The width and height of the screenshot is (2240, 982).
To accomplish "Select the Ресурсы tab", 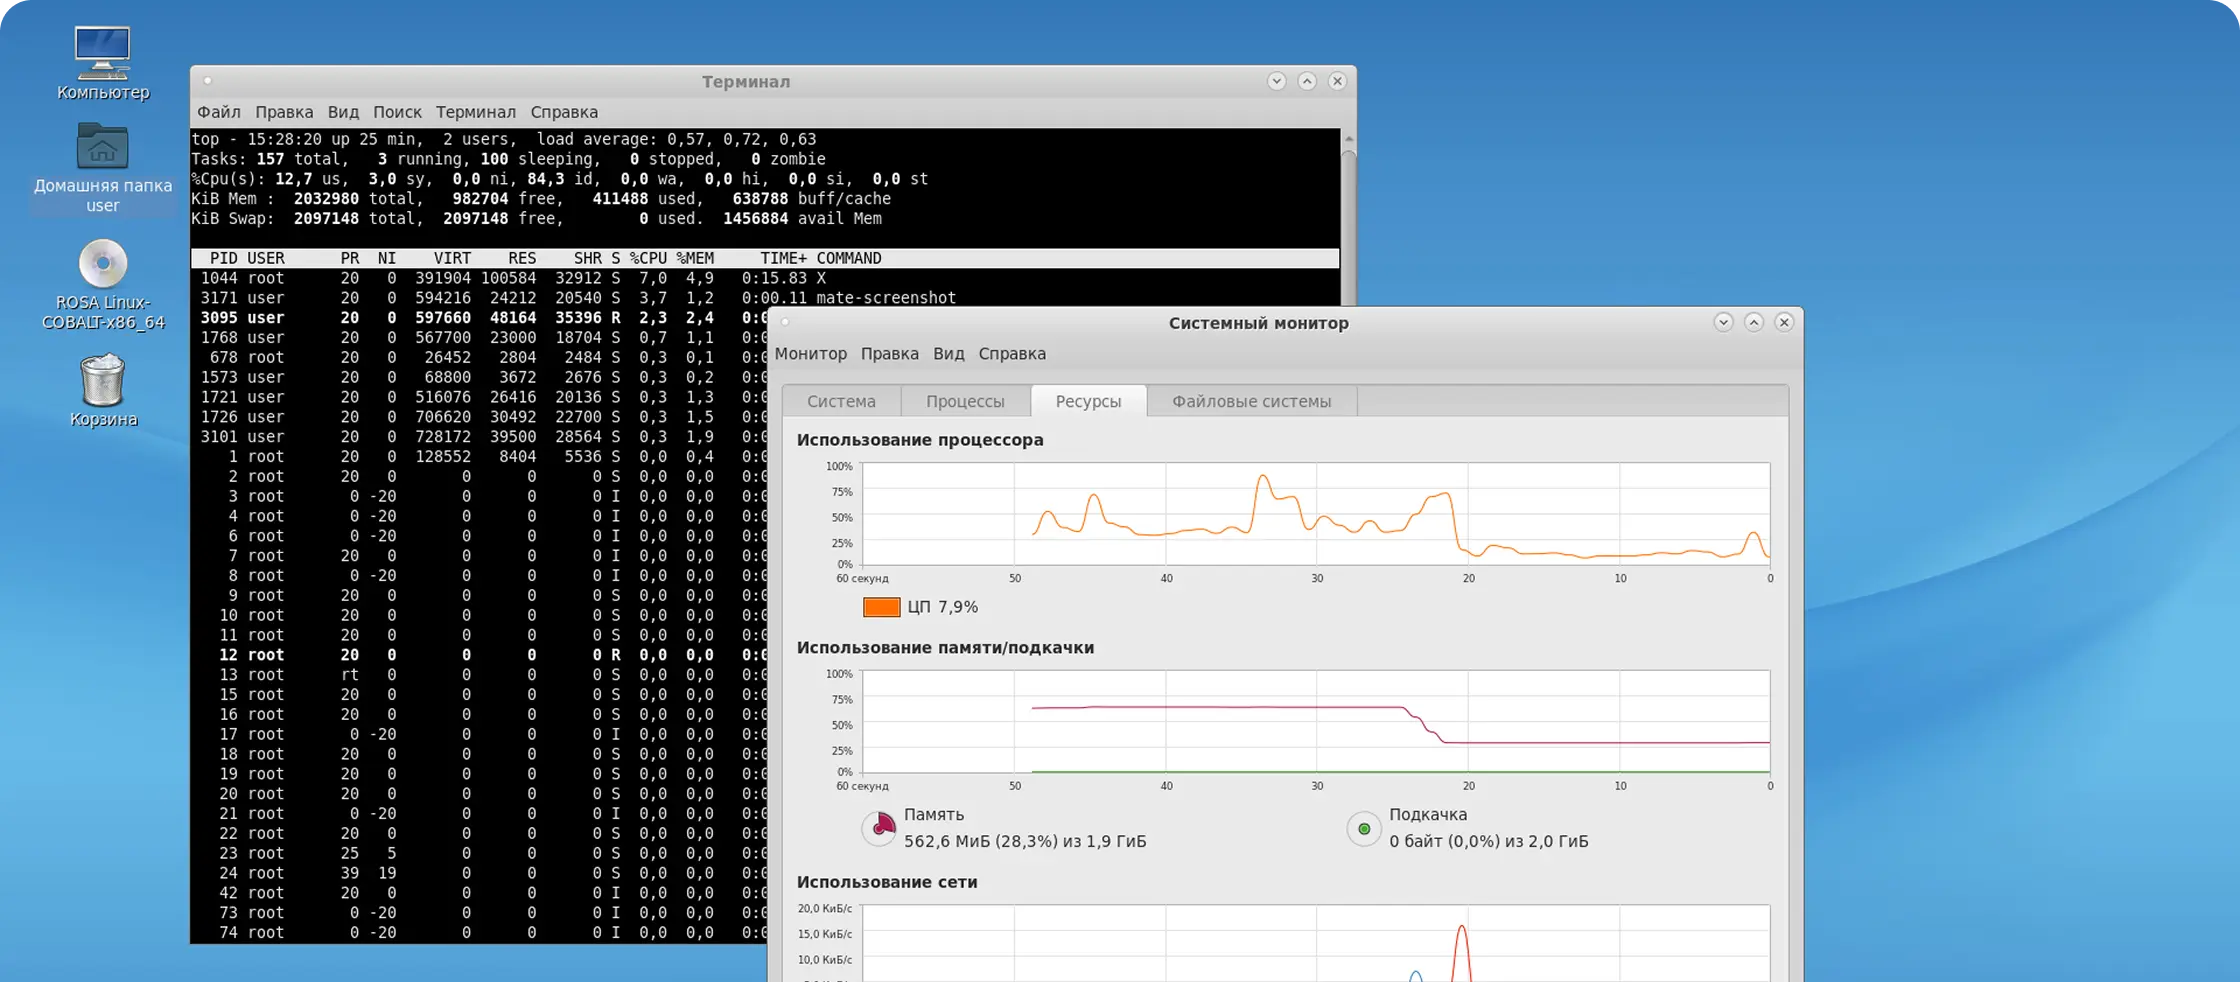I will click(x=1088, y=401).
